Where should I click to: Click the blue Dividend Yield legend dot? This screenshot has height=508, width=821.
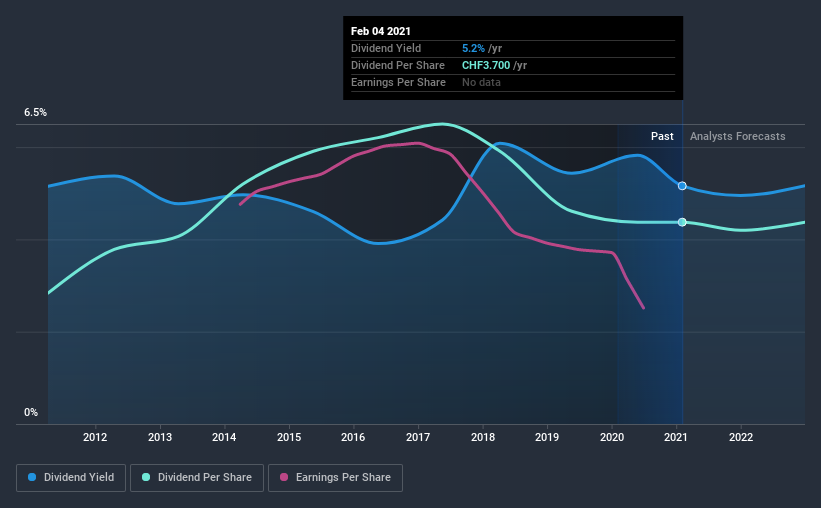[x=32, y=477]
